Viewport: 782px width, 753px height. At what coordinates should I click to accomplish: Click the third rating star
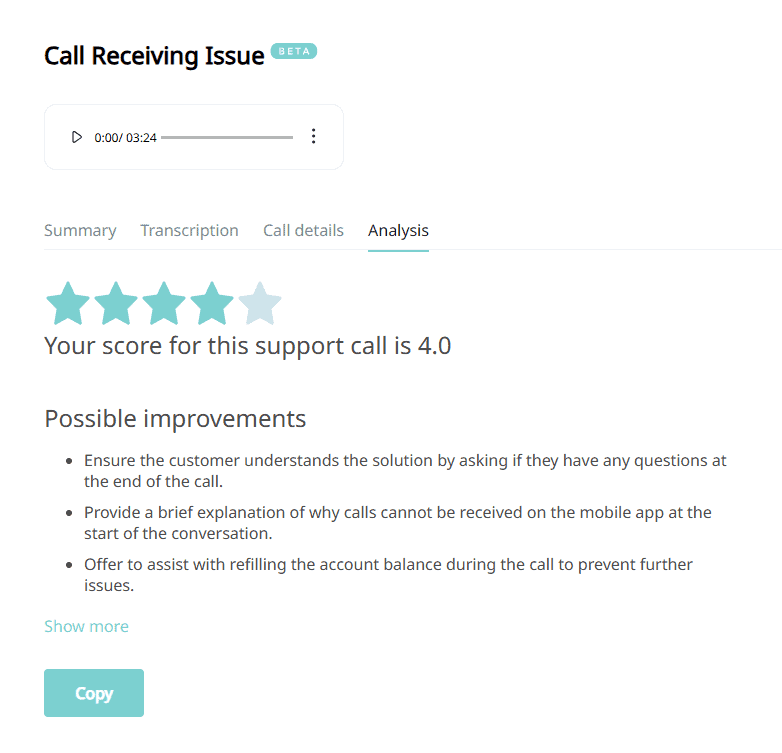[x=164, y=303]
